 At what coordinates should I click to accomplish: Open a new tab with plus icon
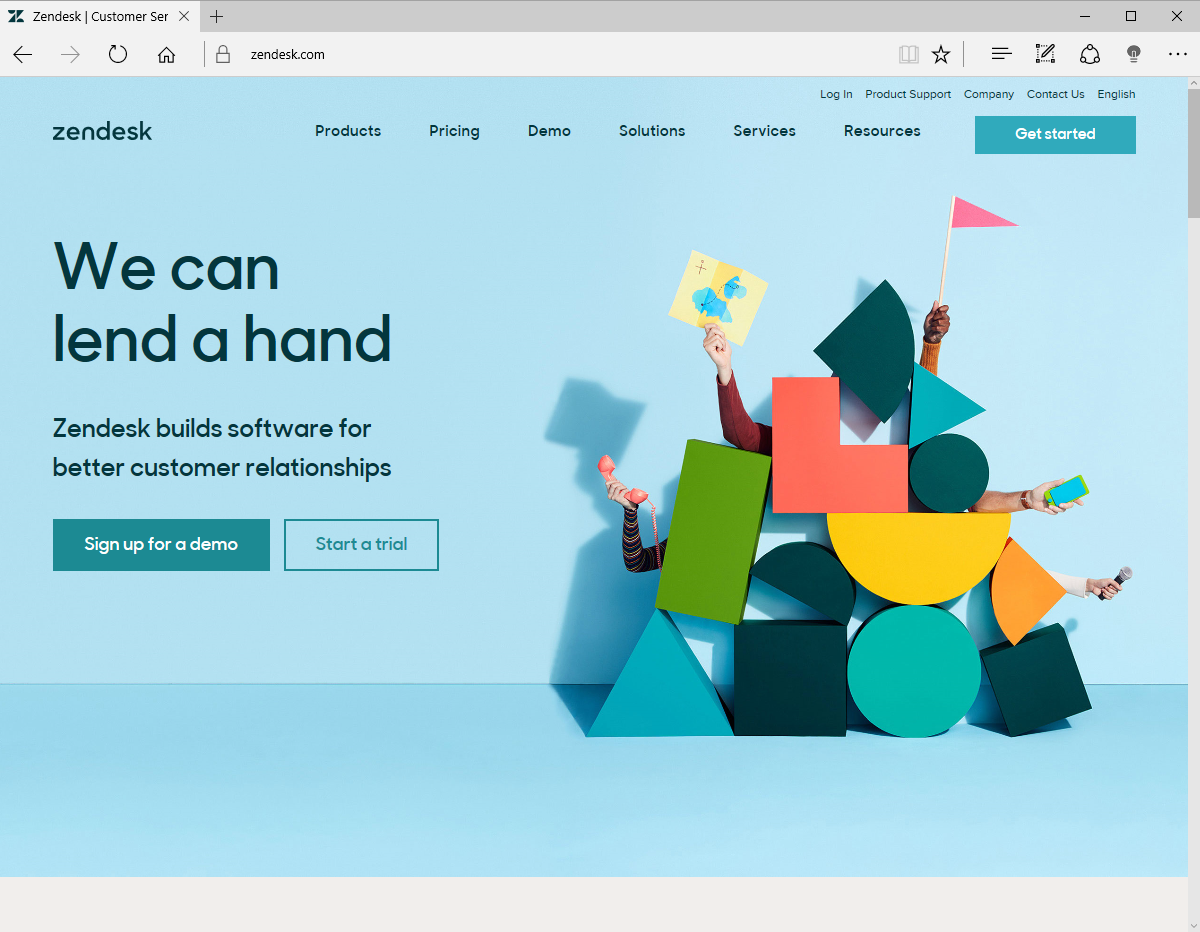point(217,16)
